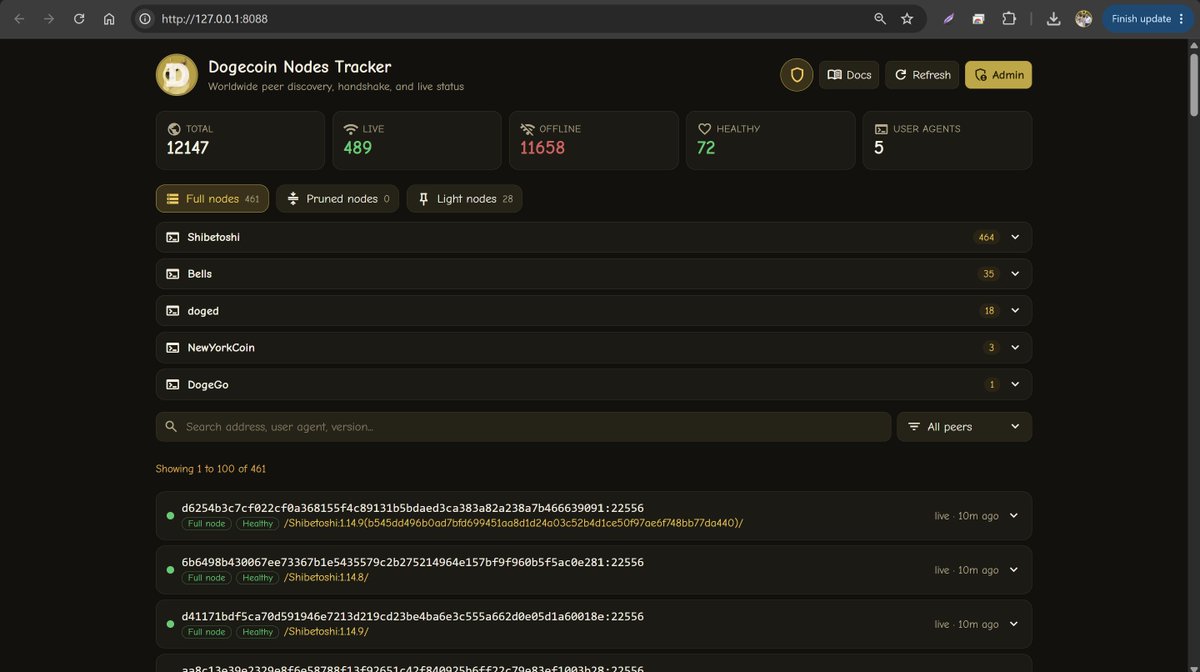Click the purple feather extension icon
This screenshot has height=672, width=1200.
point(949,19)
